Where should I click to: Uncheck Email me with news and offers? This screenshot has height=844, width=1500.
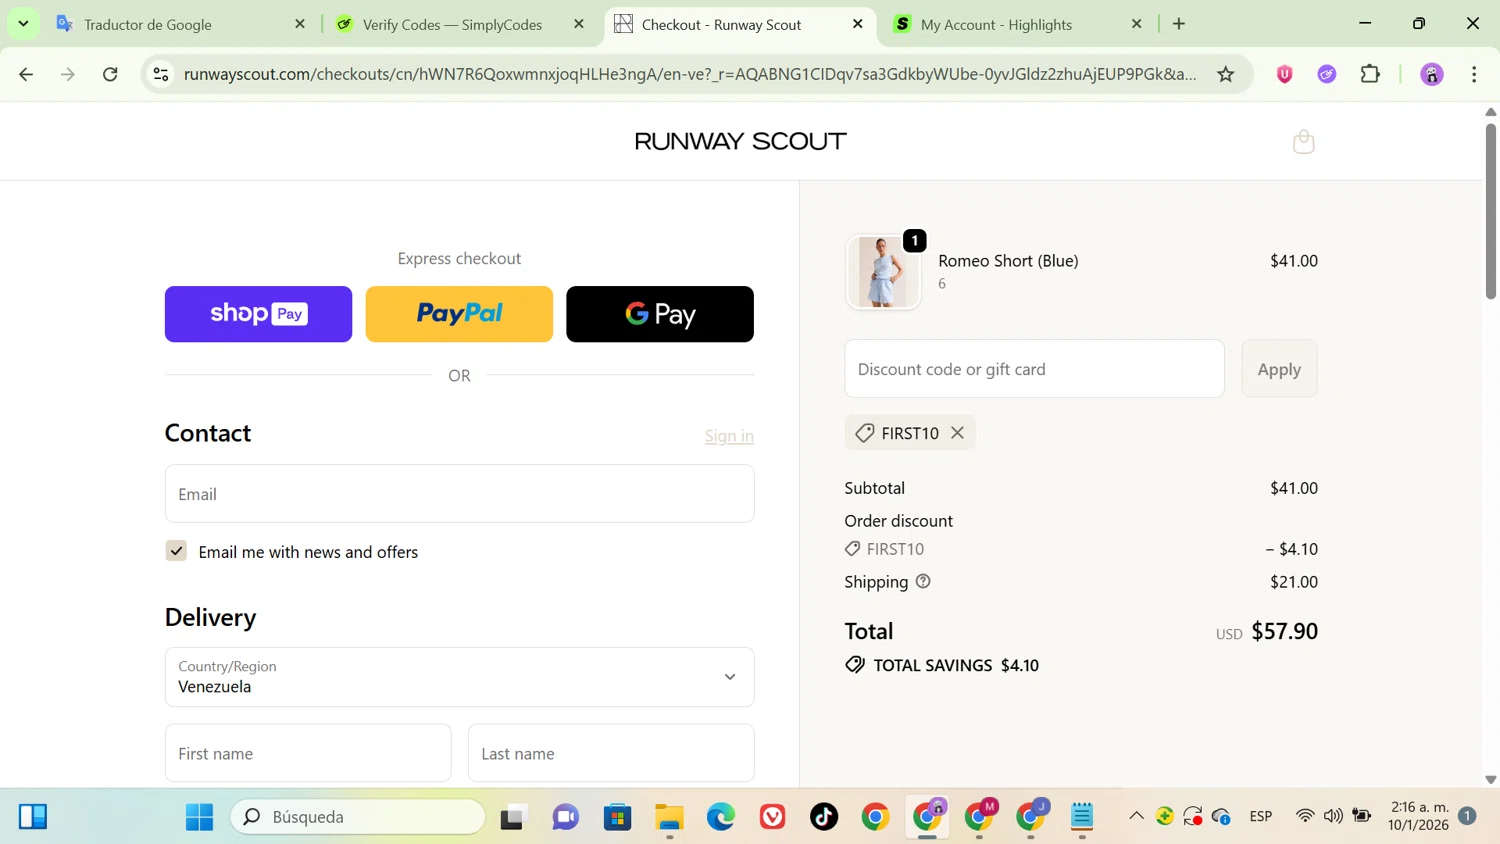[176, 551]
